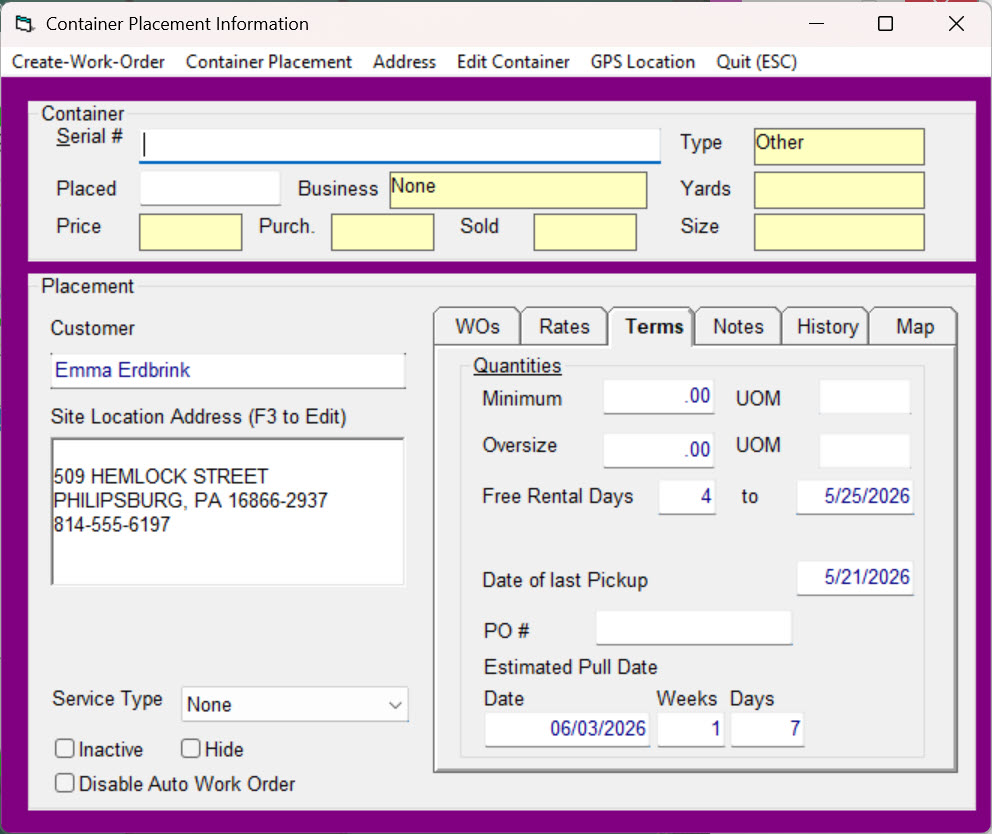Click the Type field showing Other
992x834 pixels.
coord(839,147)
